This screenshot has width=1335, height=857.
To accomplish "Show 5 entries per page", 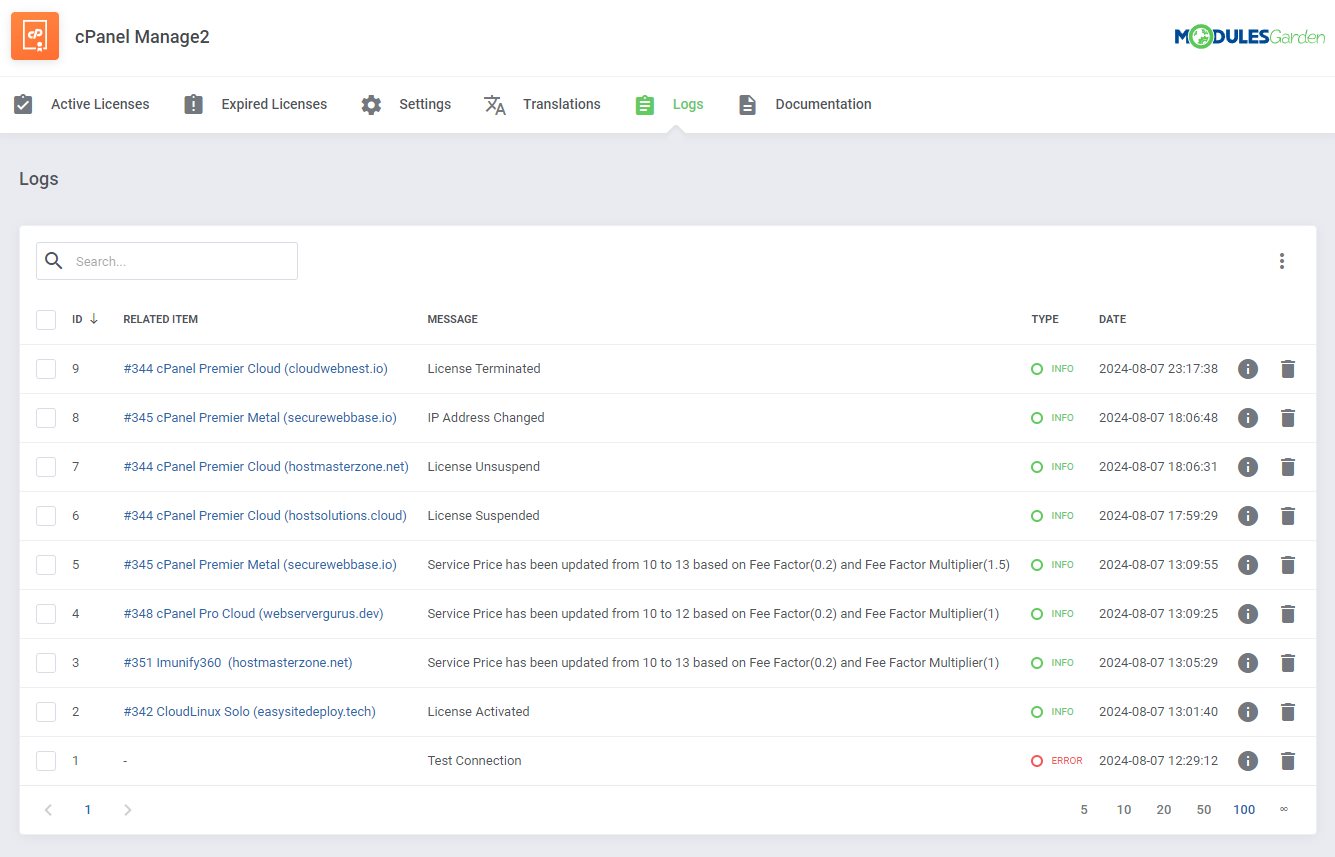I will 1084,810.
